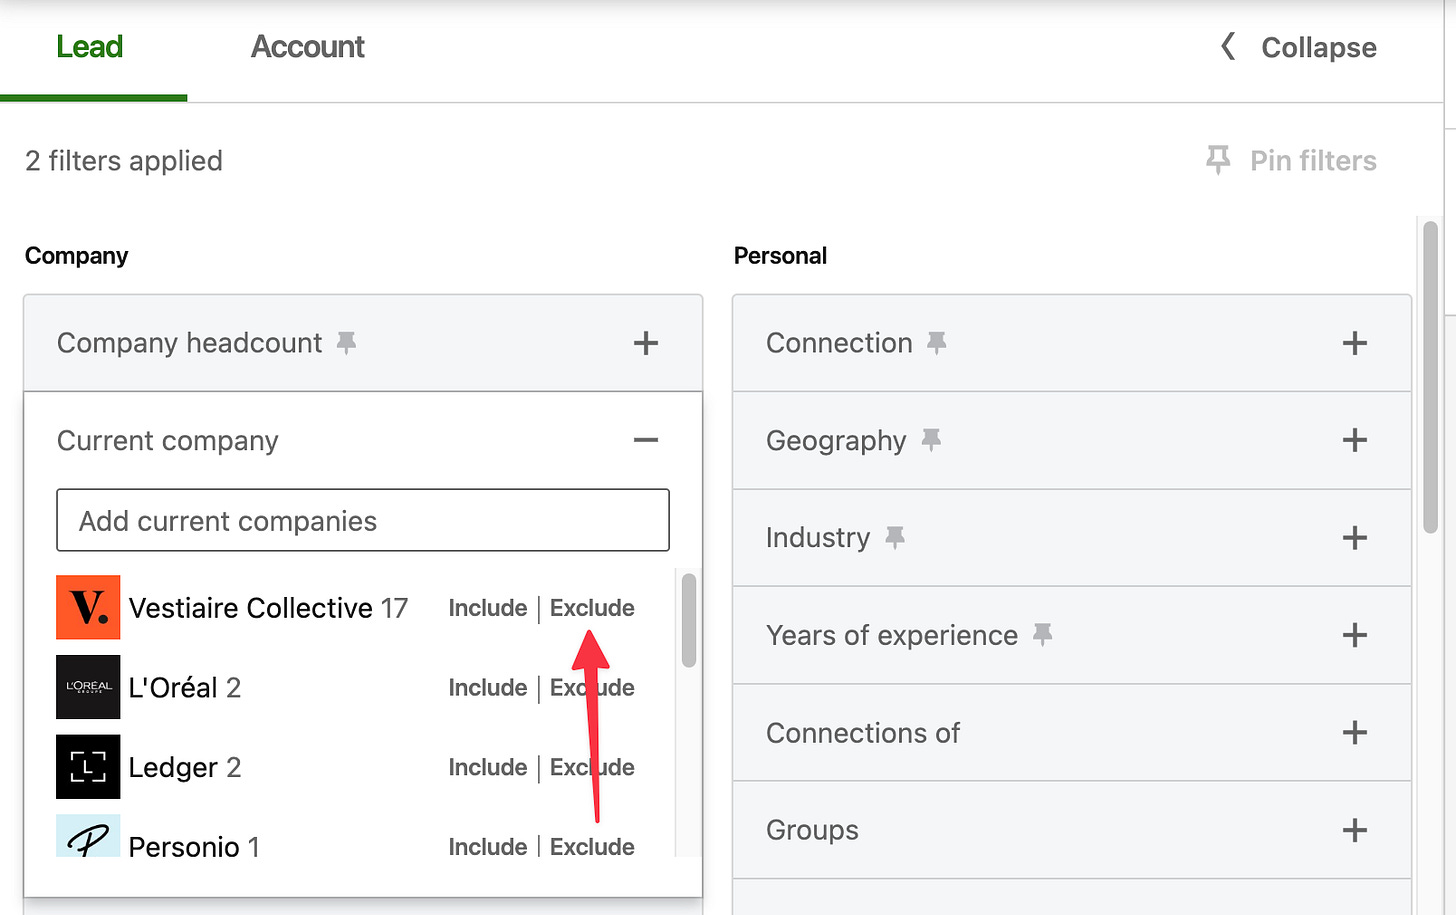
Task: Collapse the filters panel
Action: pyautogui.click(x=1299, y=47)
